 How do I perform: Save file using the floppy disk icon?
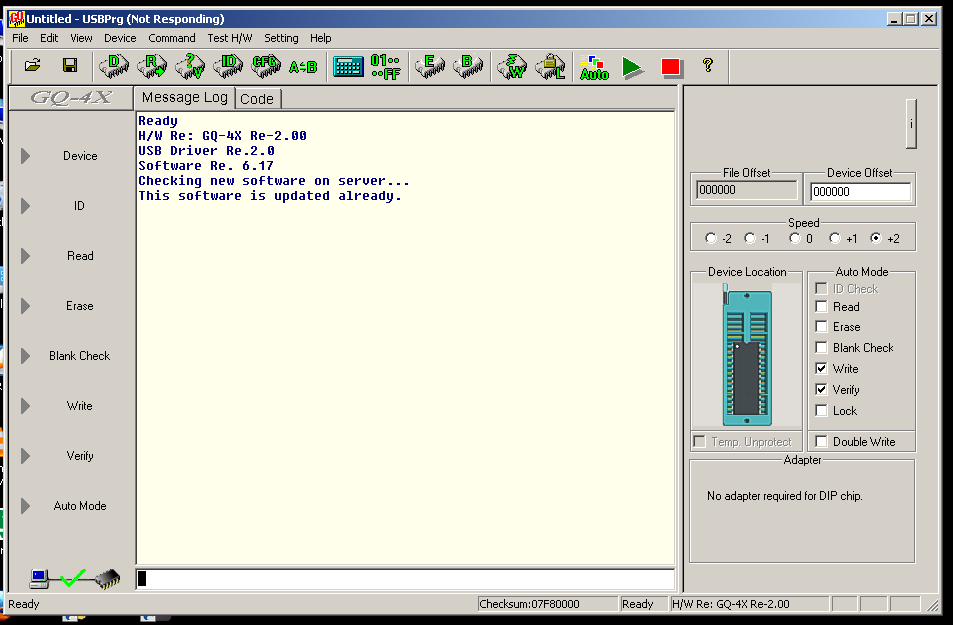70,65
